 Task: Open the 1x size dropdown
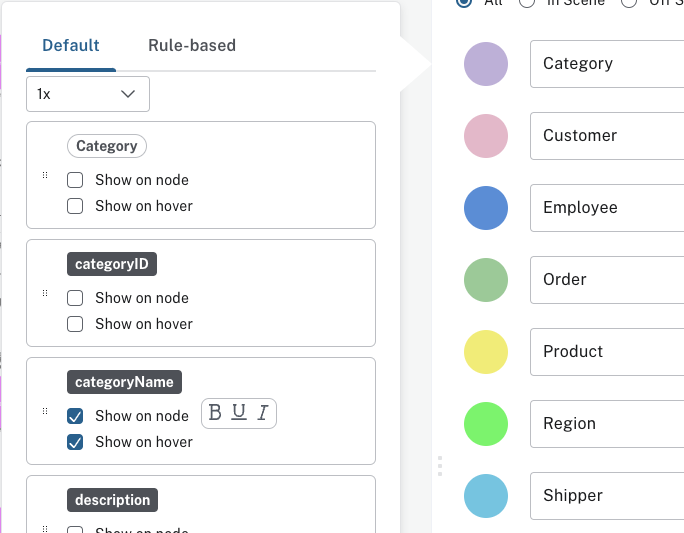coord(88,94)
